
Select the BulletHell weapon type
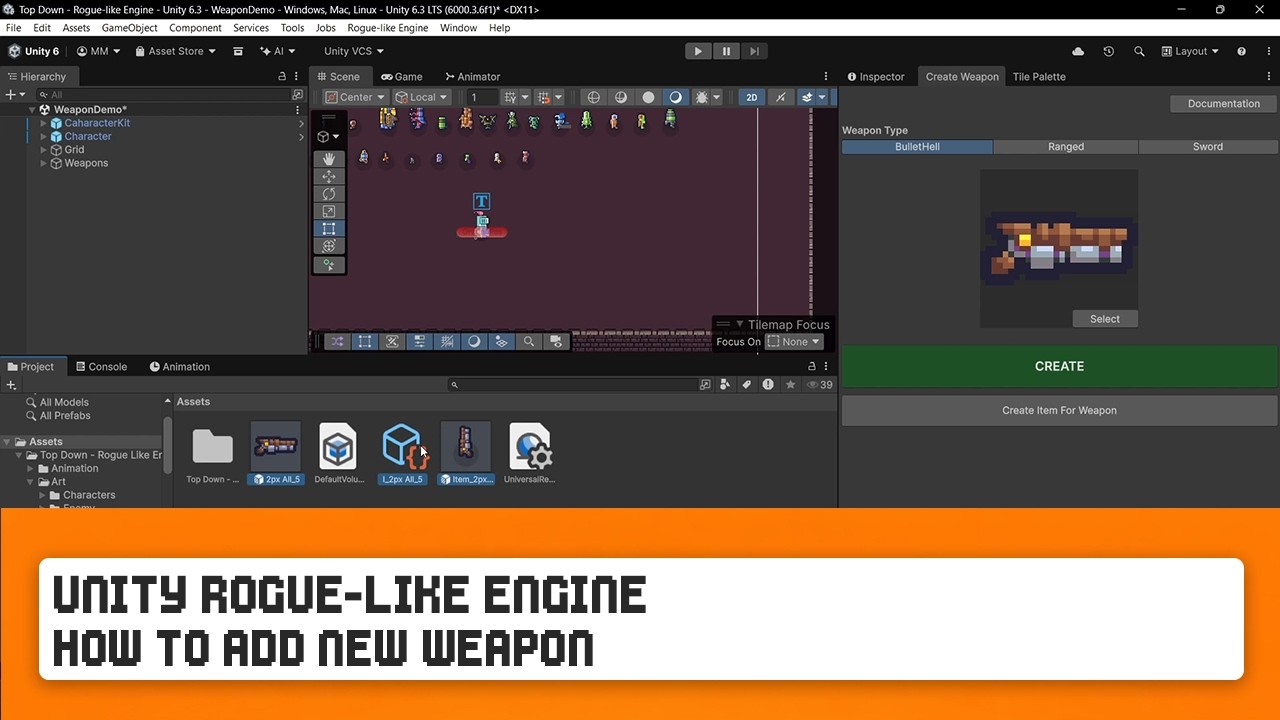(917, 147)
